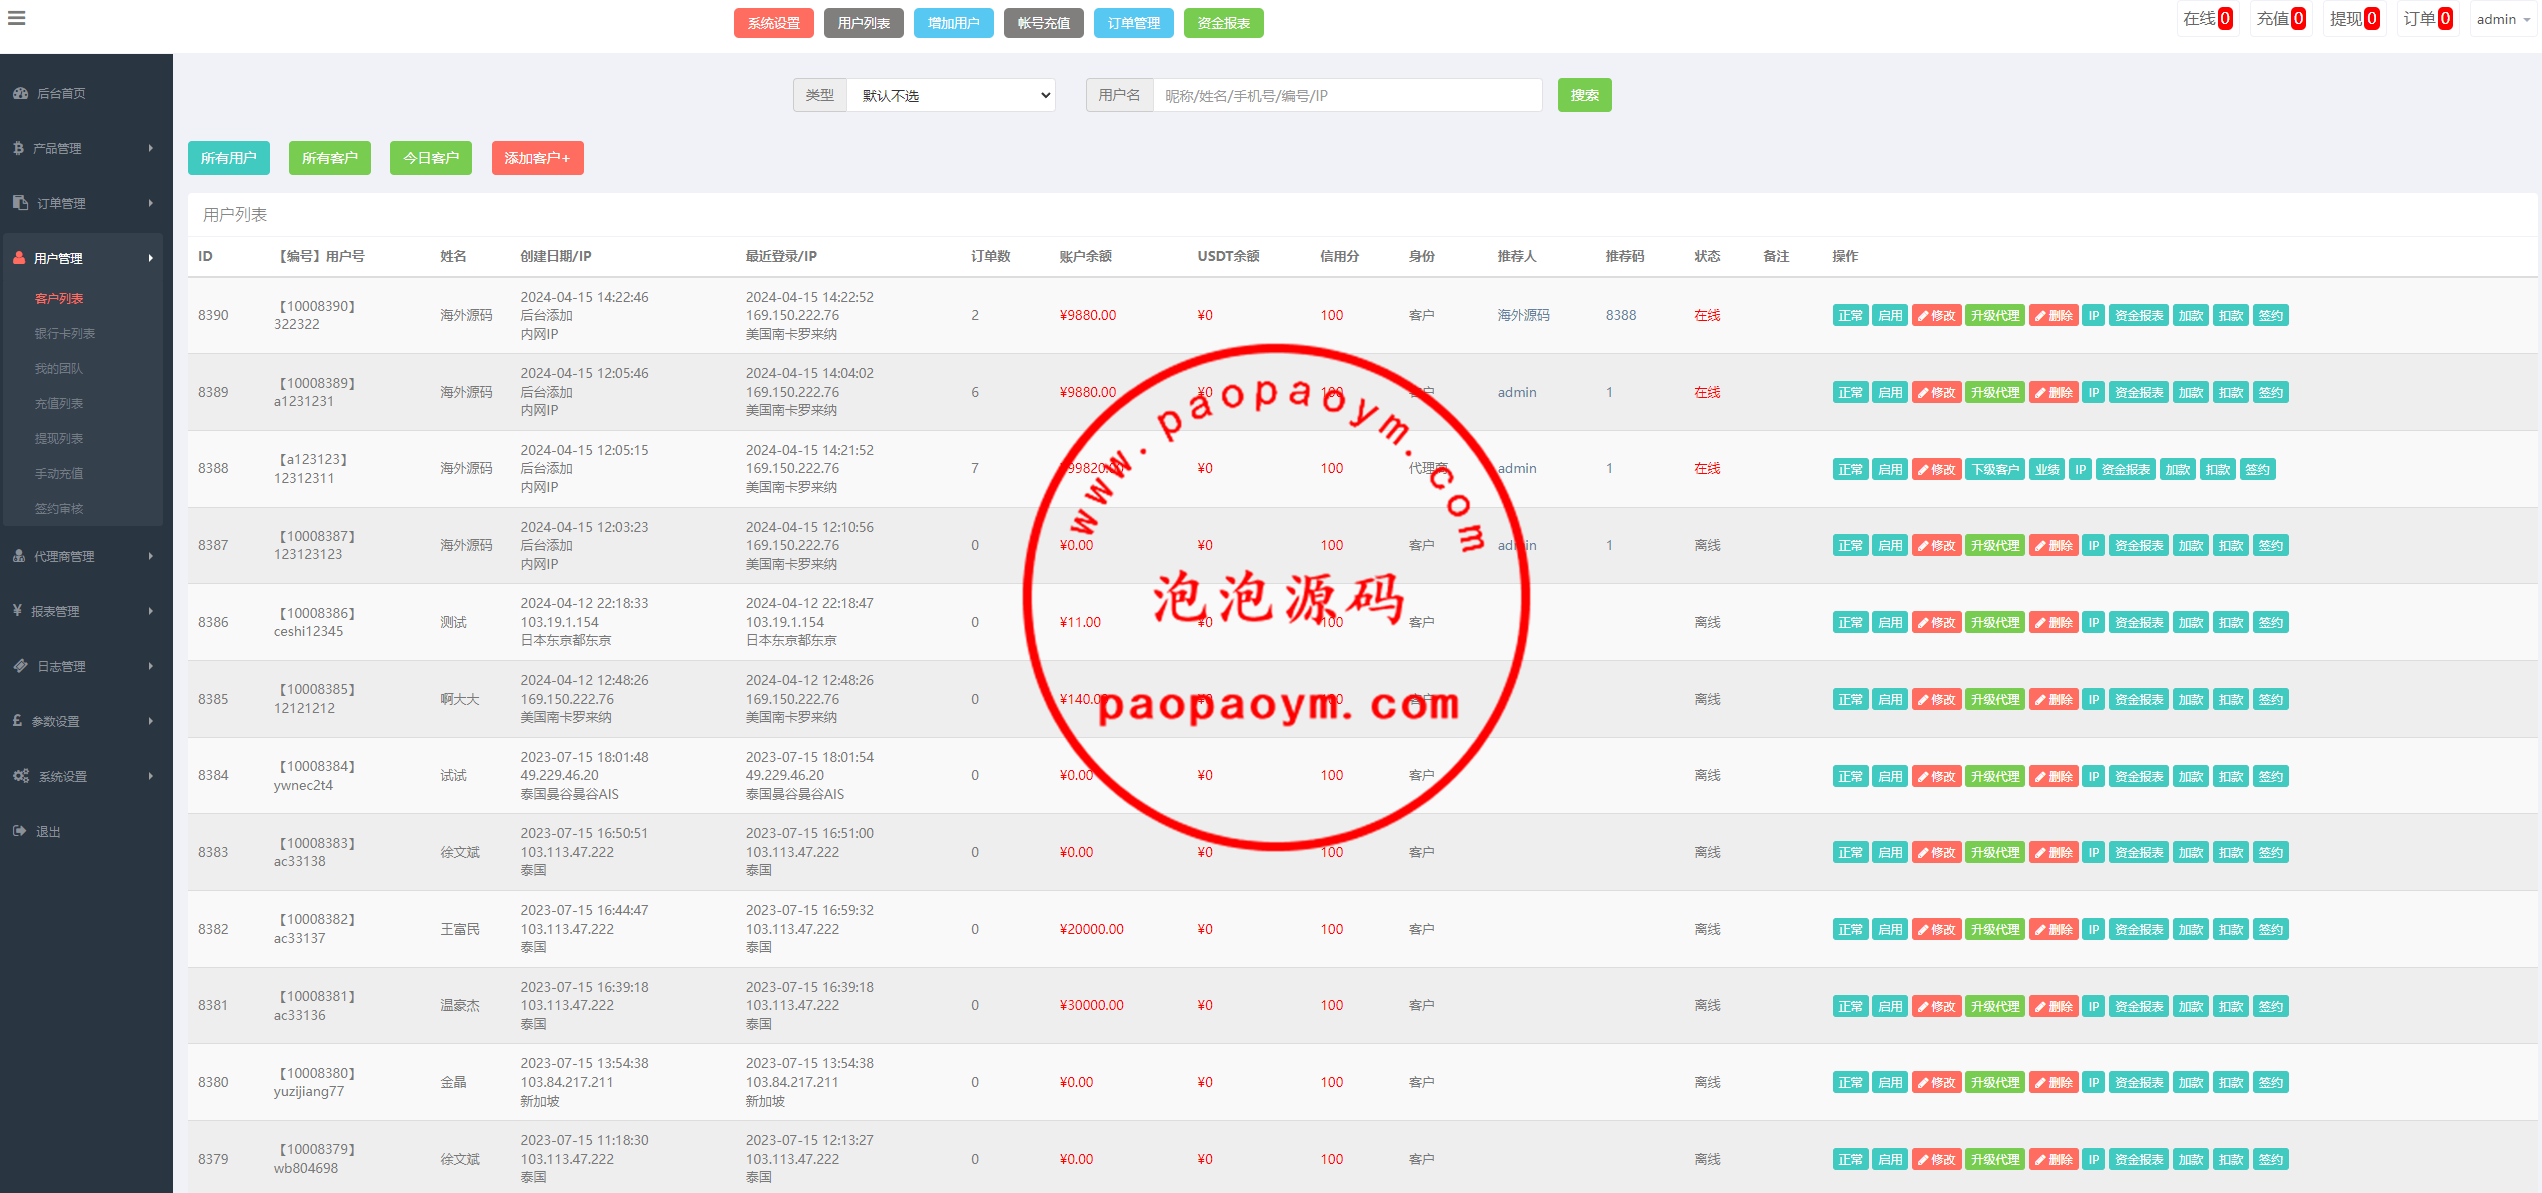The image size is (2542, 1193).
Task: Click the green 资金报表 top button
Action: [x=1224, y=23]
